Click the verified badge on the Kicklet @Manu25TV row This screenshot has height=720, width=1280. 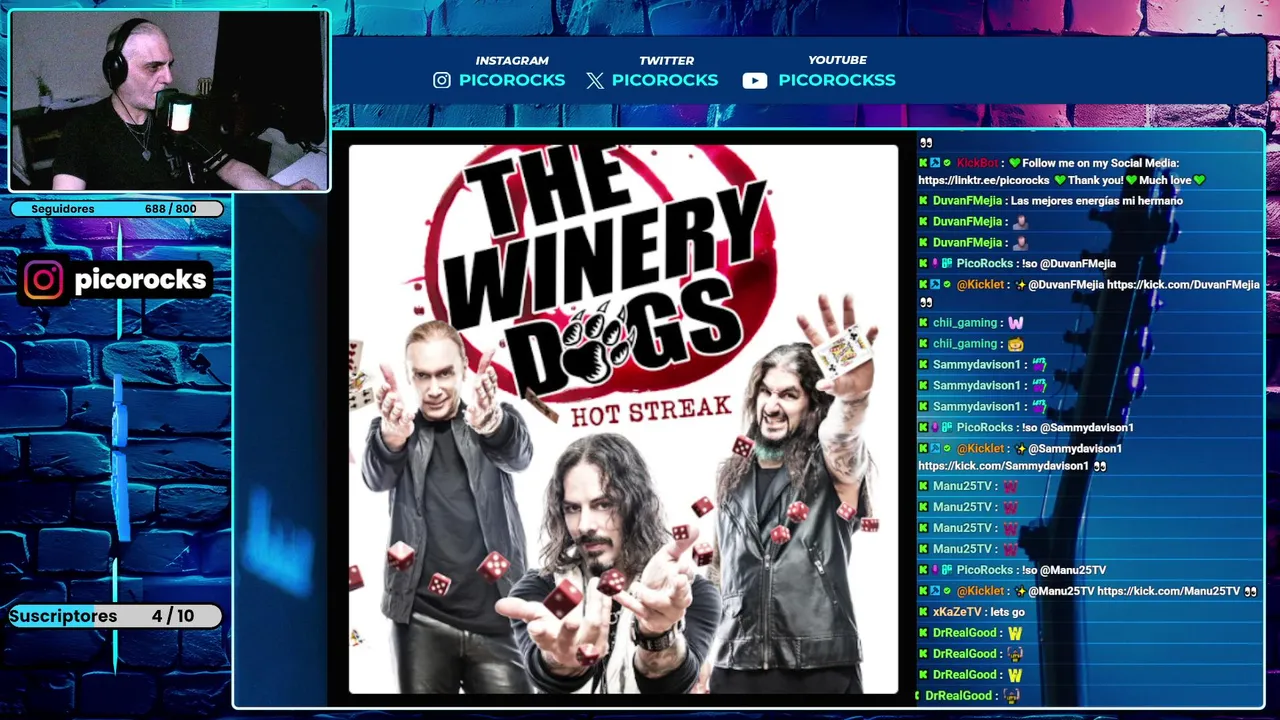(946, 591)
